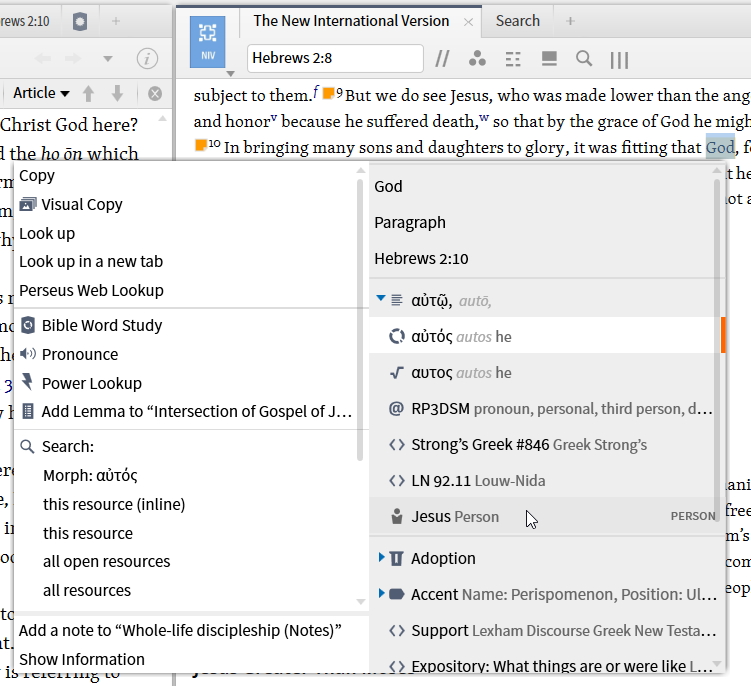
Task: Click footnote f after 'subject to them'
Action: pyautogui.click(x=316, y=90)
